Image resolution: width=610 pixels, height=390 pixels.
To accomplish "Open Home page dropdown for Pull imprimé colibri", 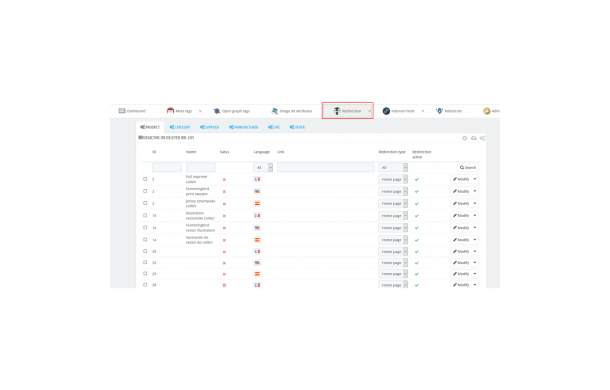I will [x=393, y=179].
